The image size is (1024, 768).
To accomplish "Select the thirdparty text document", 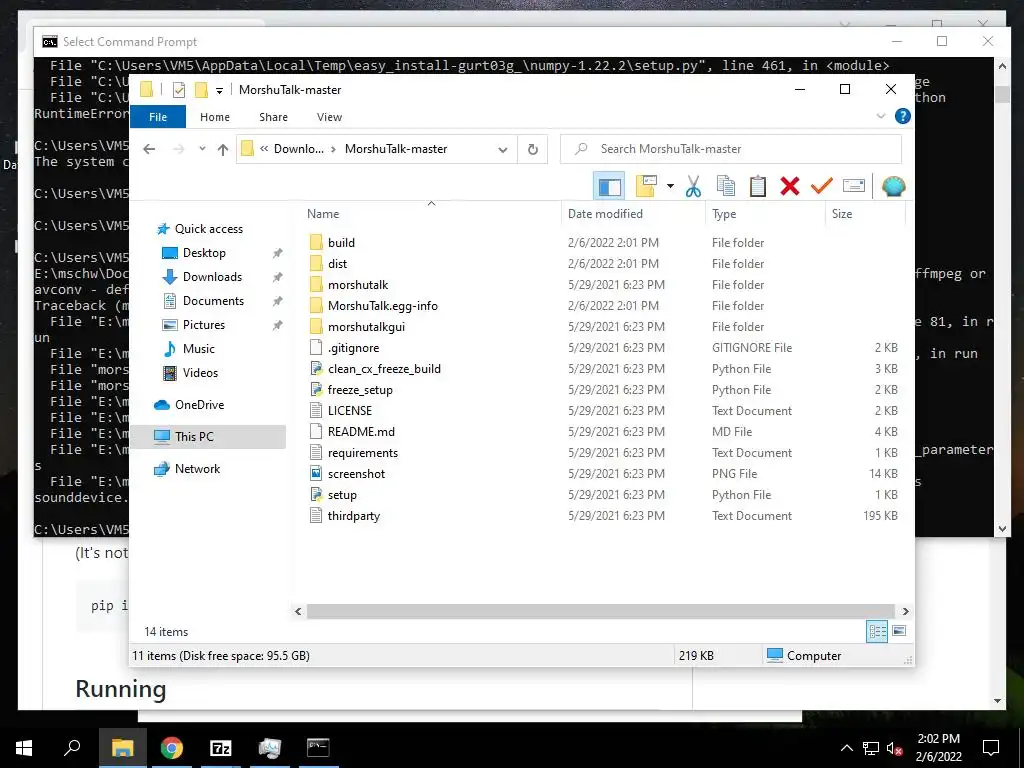I will pos(353,516).
